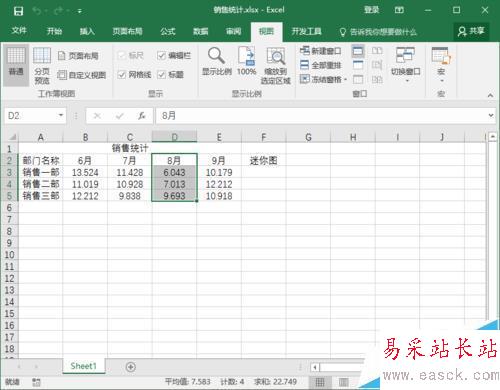This screenshot has height=390, width=500.
Task: Open the Name Box dropdown arrow
Action: (x=61, y=115)
